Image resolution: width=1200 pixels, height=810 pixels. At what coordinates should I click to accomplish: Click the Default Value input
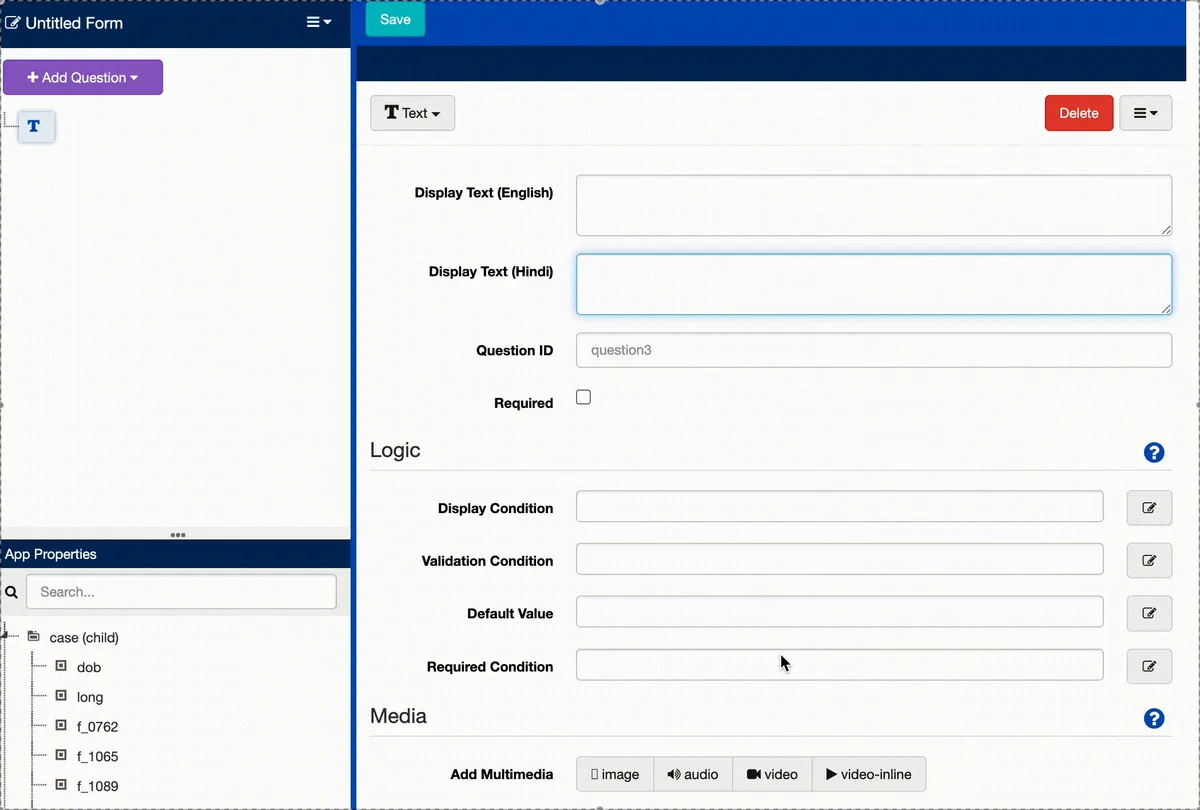click(x=840, y=612)
